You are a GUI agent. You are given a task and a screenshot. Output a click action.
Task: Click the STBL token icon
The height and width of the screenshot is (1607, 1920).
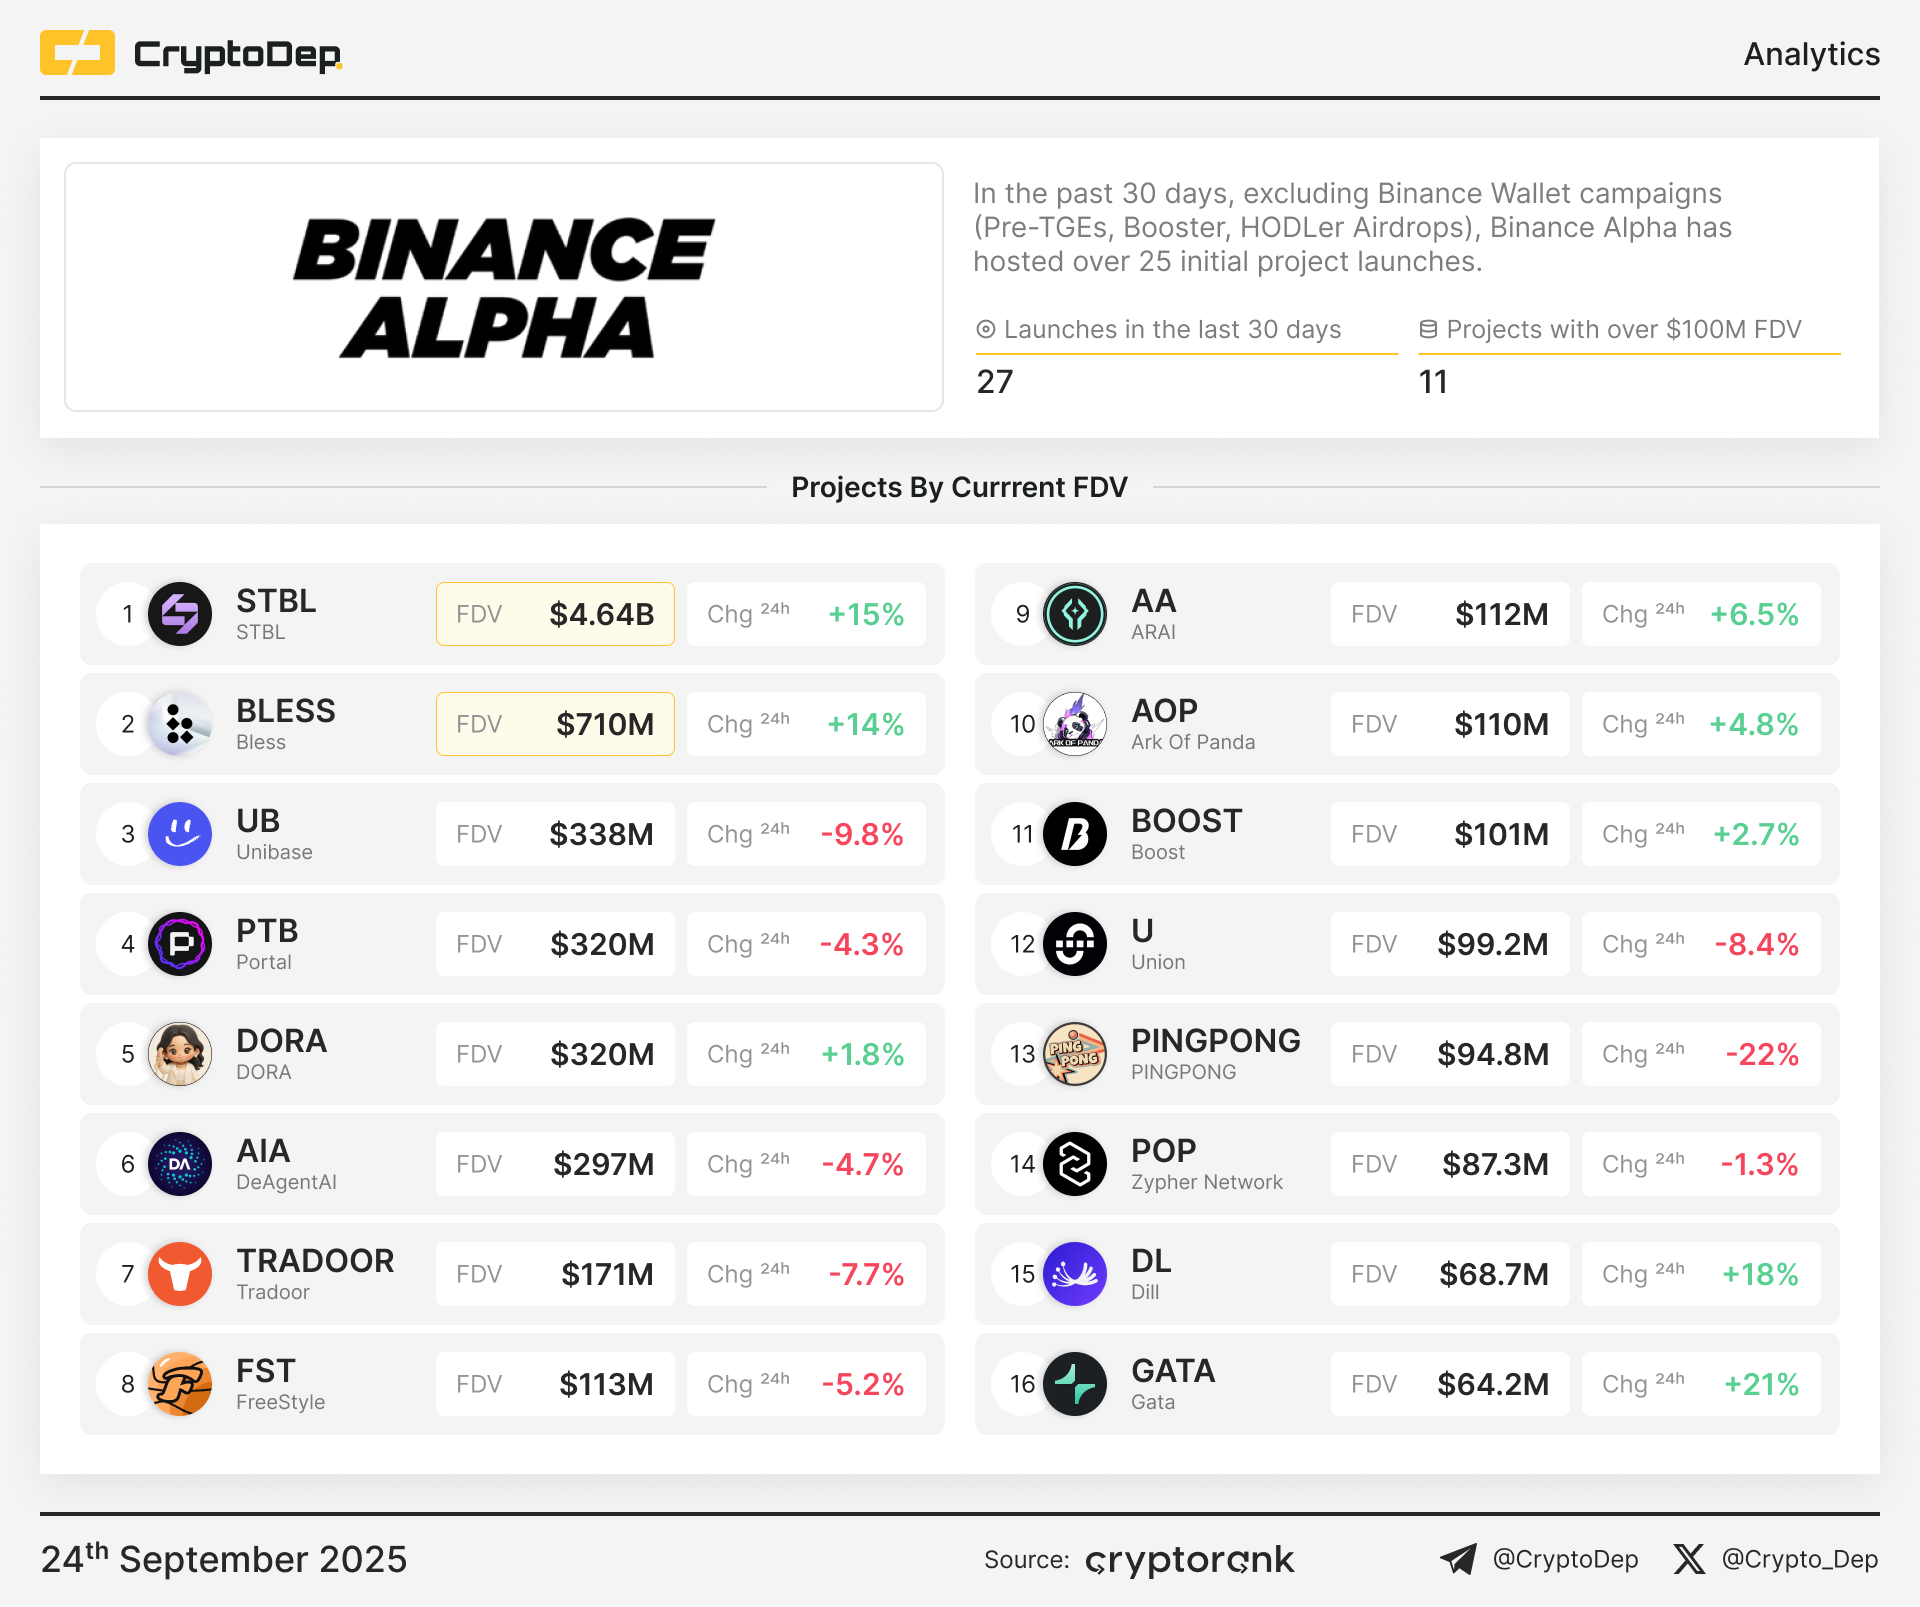(x=180, y=614)
